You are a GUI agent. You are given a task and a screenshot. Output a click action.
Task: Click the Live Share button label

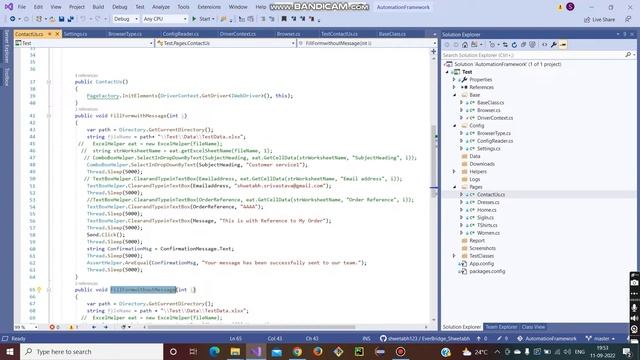pyautogui.click(x=603, y=19)
